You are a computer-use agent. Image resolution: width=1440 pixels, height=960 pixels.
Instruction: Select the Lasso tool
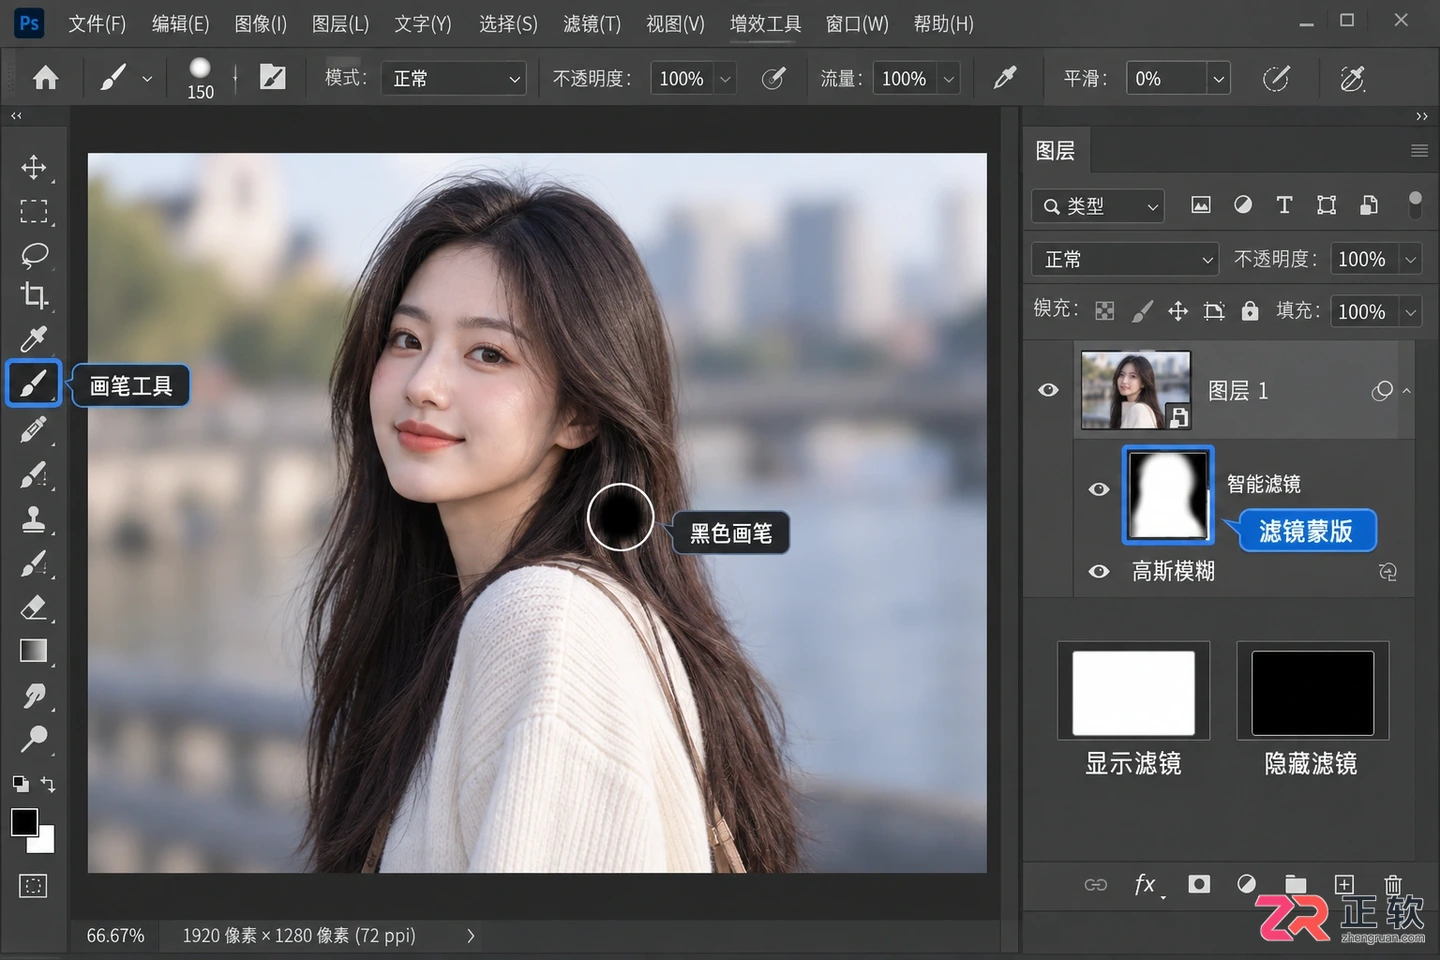click(34, 254)
